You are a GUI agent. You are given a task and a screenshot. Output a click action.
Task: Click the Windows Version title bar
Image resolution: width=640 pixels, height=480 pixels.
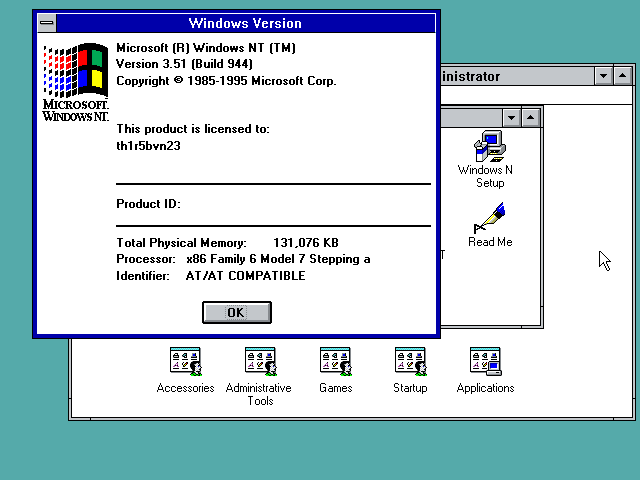[245, 23]
